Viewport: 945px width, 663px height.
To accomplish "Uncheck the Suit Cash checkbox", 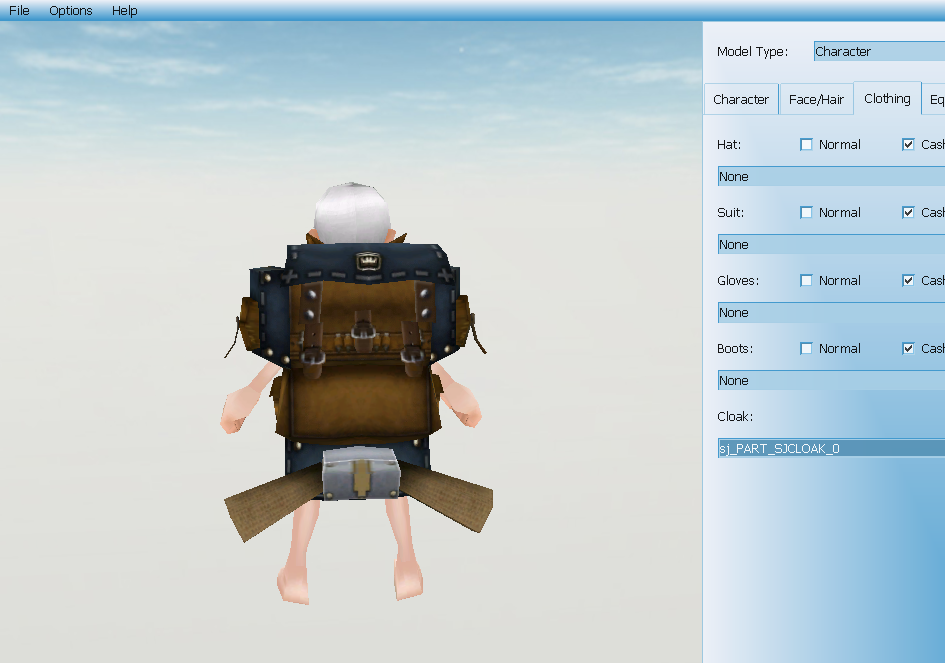I will 908,213.
